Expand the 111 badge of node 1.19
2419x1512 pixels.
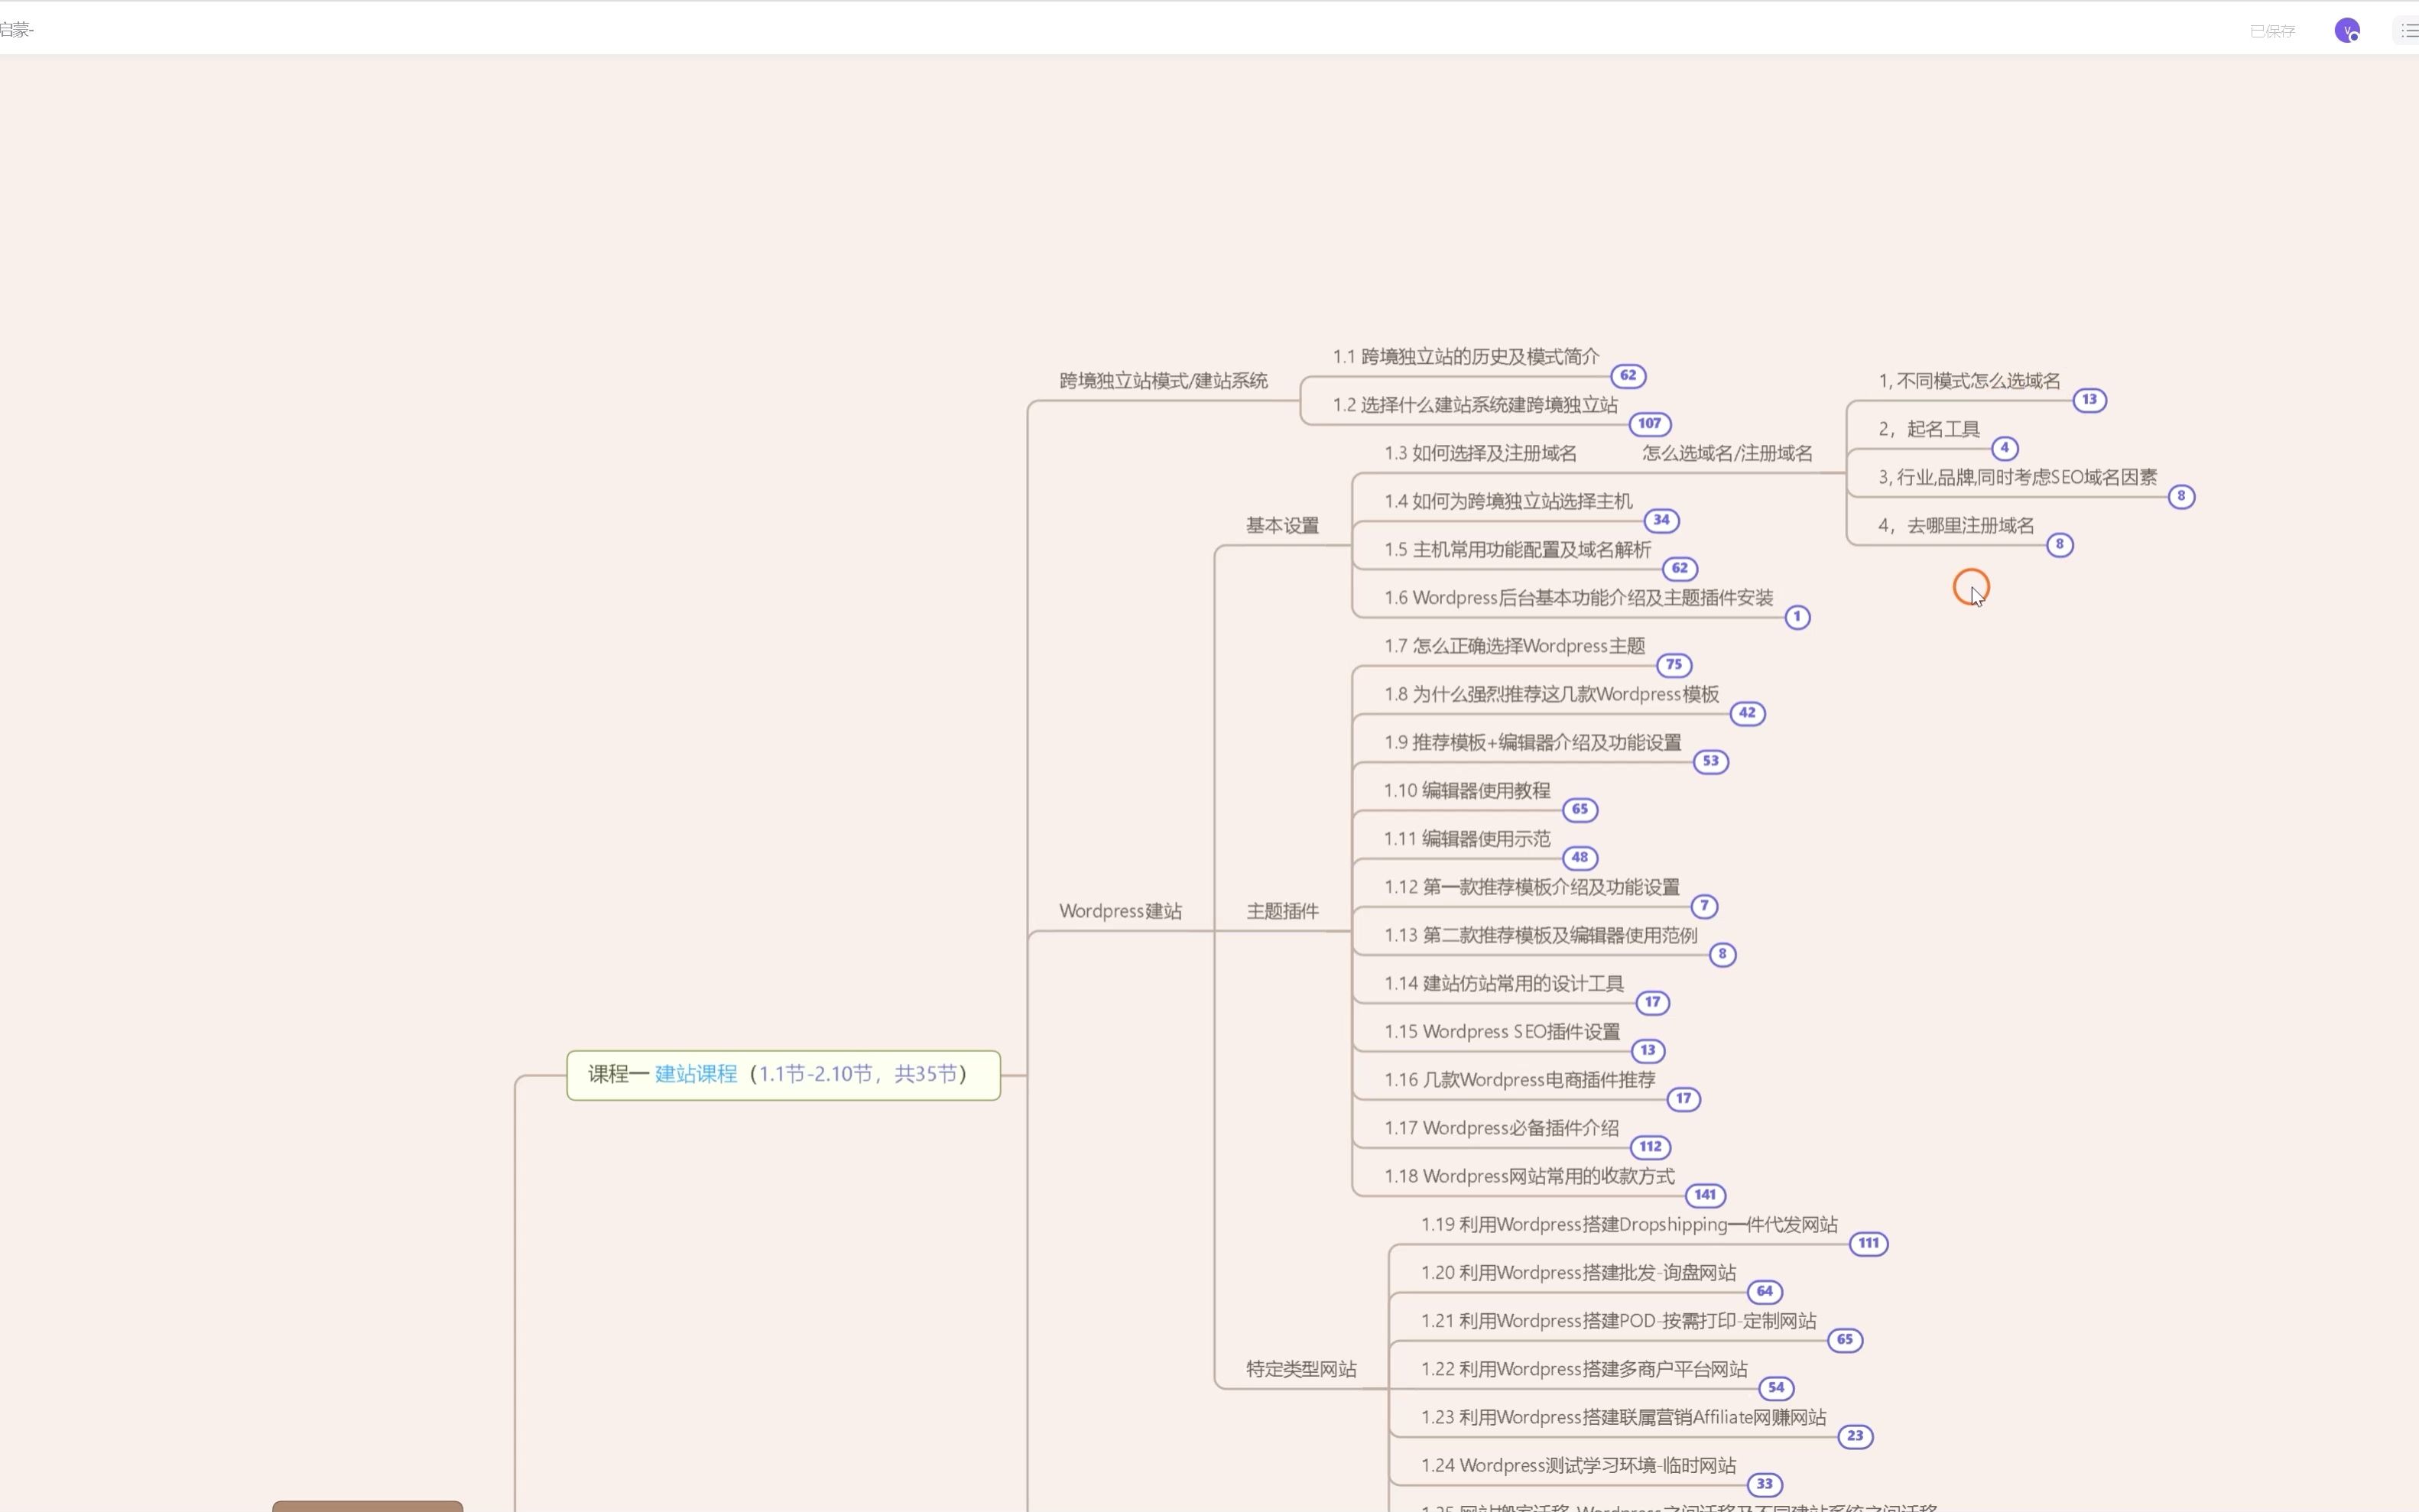point(1868,1243)
